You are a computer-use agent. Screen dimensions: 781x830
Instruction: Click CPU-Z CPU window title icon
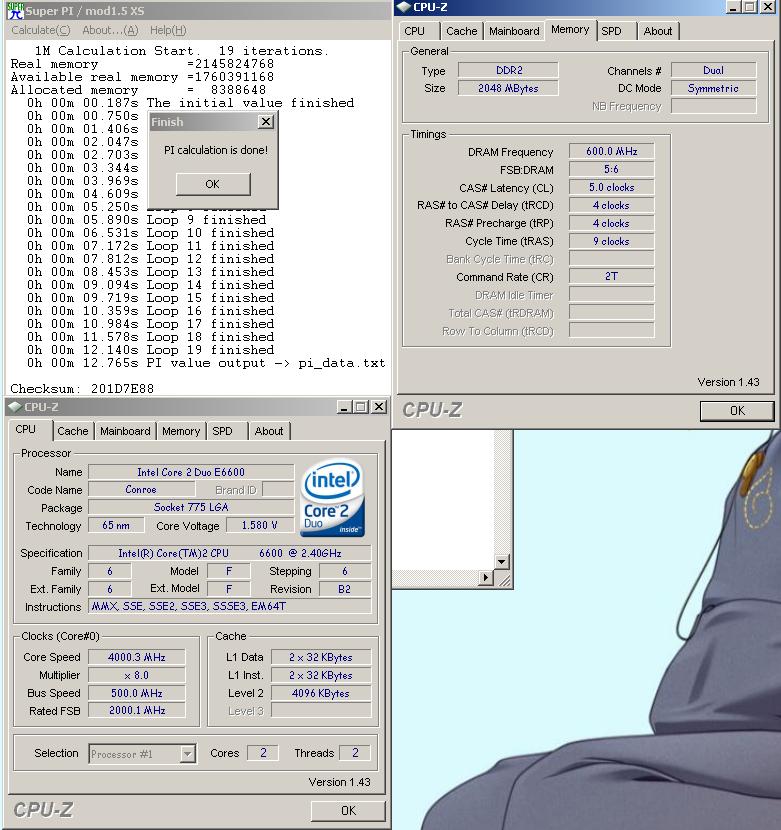pos(15,407)
